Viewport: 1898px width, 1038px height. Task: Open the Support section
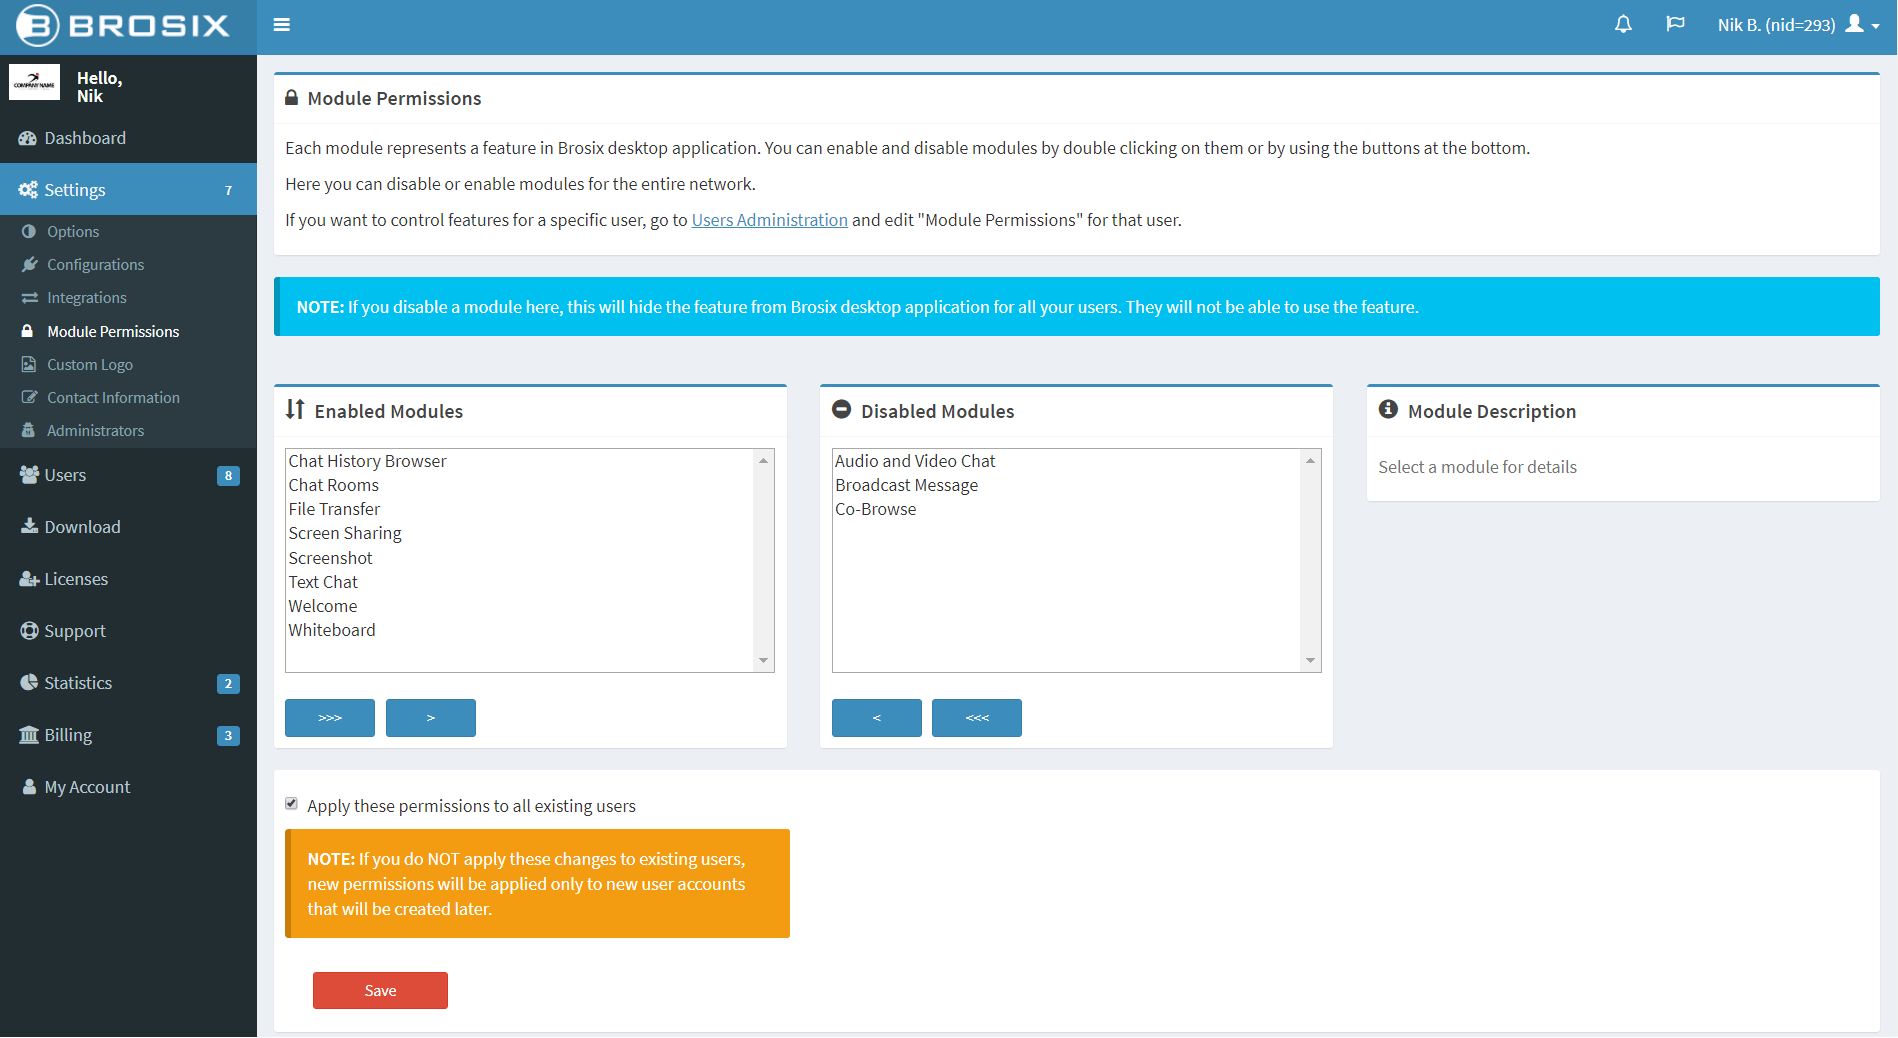pos(75,631)
